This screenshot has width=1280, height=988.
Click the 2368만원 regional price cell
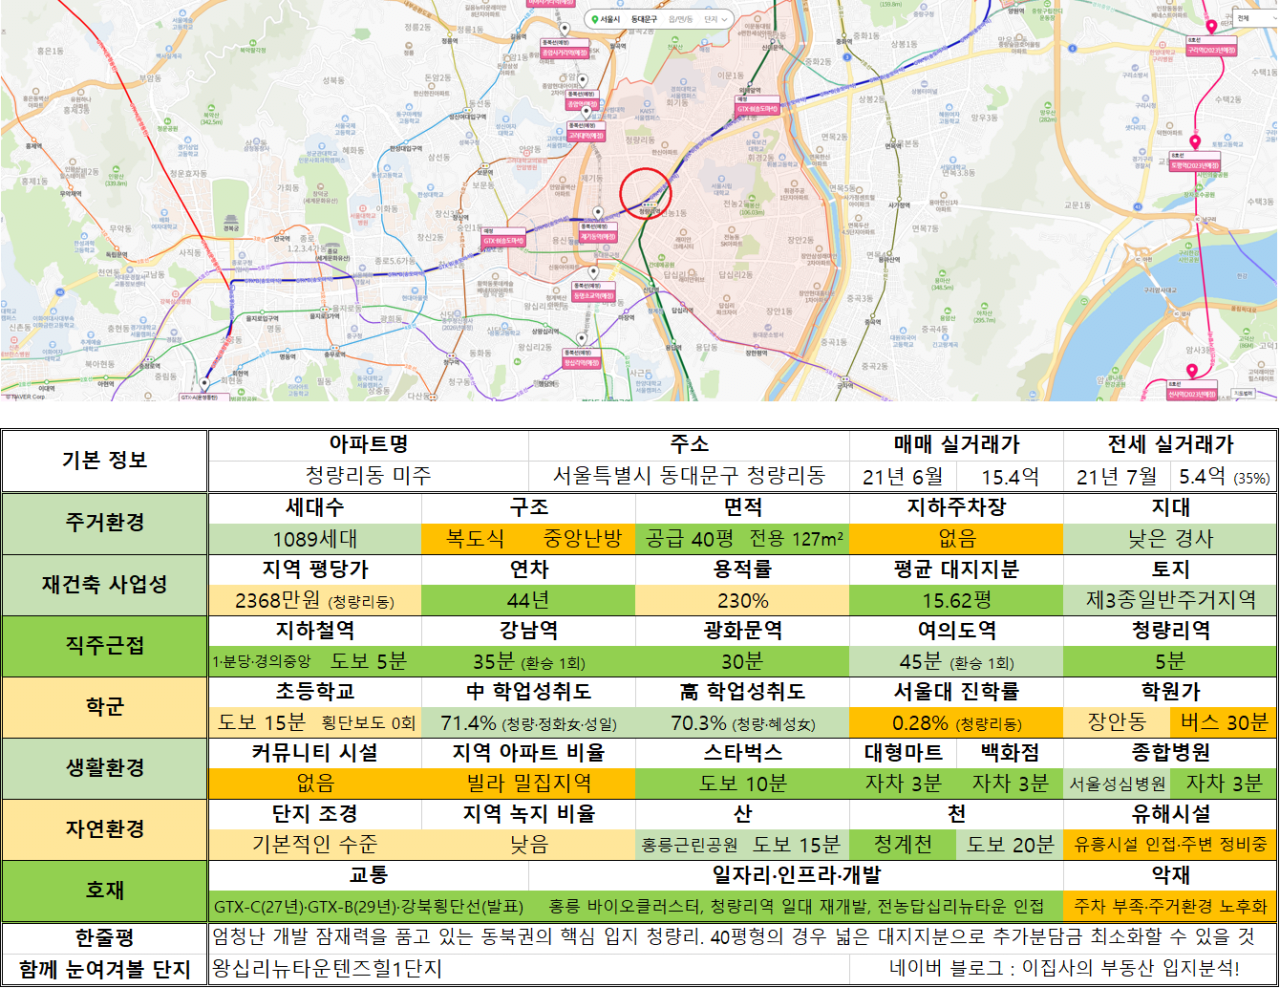[315, 601]
